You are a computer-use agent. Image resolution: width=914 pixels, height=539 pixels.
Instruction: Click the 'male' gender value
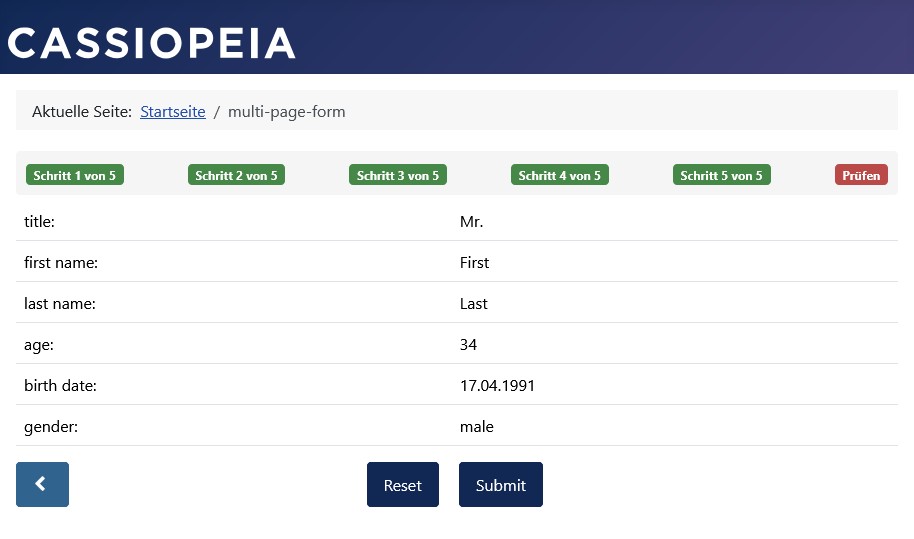477,427
